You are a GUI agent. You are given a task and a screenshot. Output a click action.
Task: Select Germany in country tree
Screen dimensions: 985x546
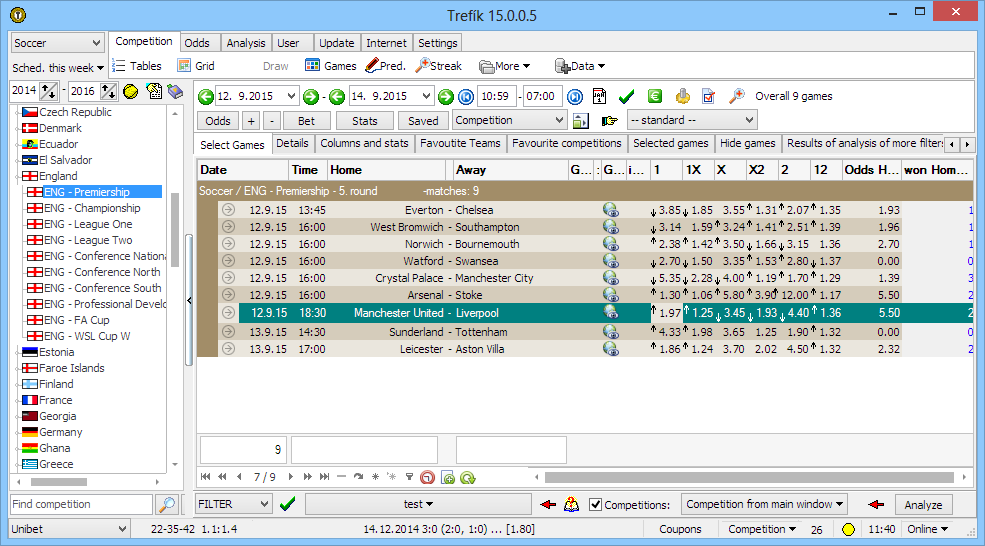click(61, 432)
